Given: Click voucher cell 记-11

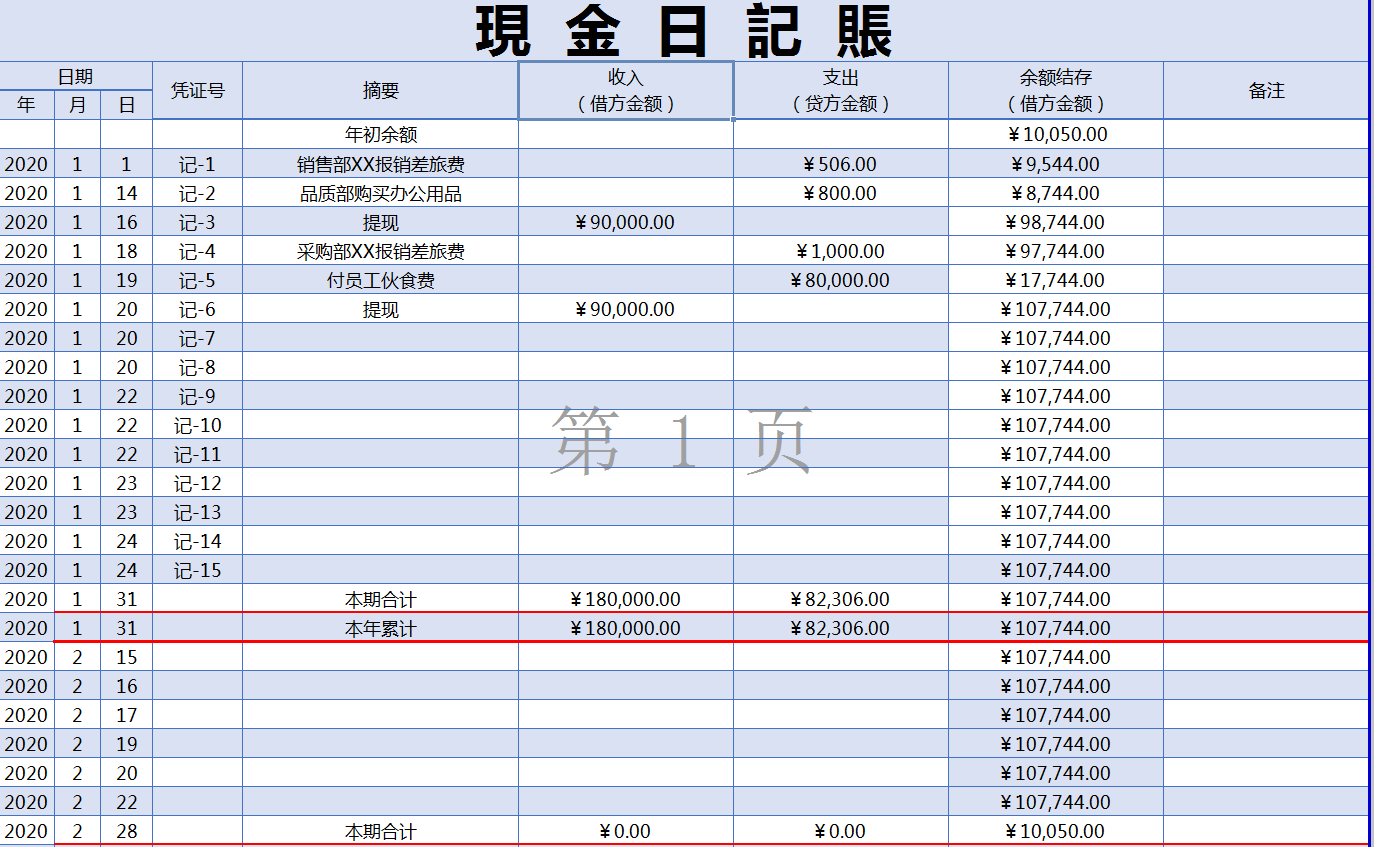Looking at the screenshot, I should coord(198,454).
